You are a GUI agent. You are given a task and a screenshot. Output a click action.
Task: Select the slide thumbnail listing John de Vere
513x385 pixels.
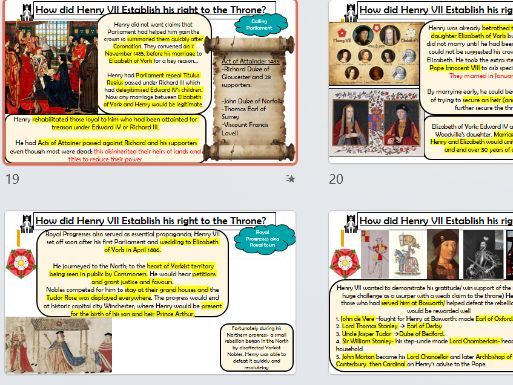[421, 292]
